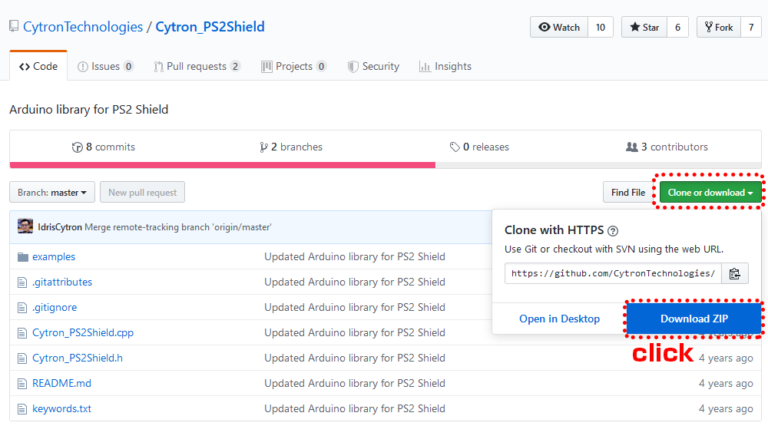
Task: Click the Open in Desktop link
Action: 559,319
